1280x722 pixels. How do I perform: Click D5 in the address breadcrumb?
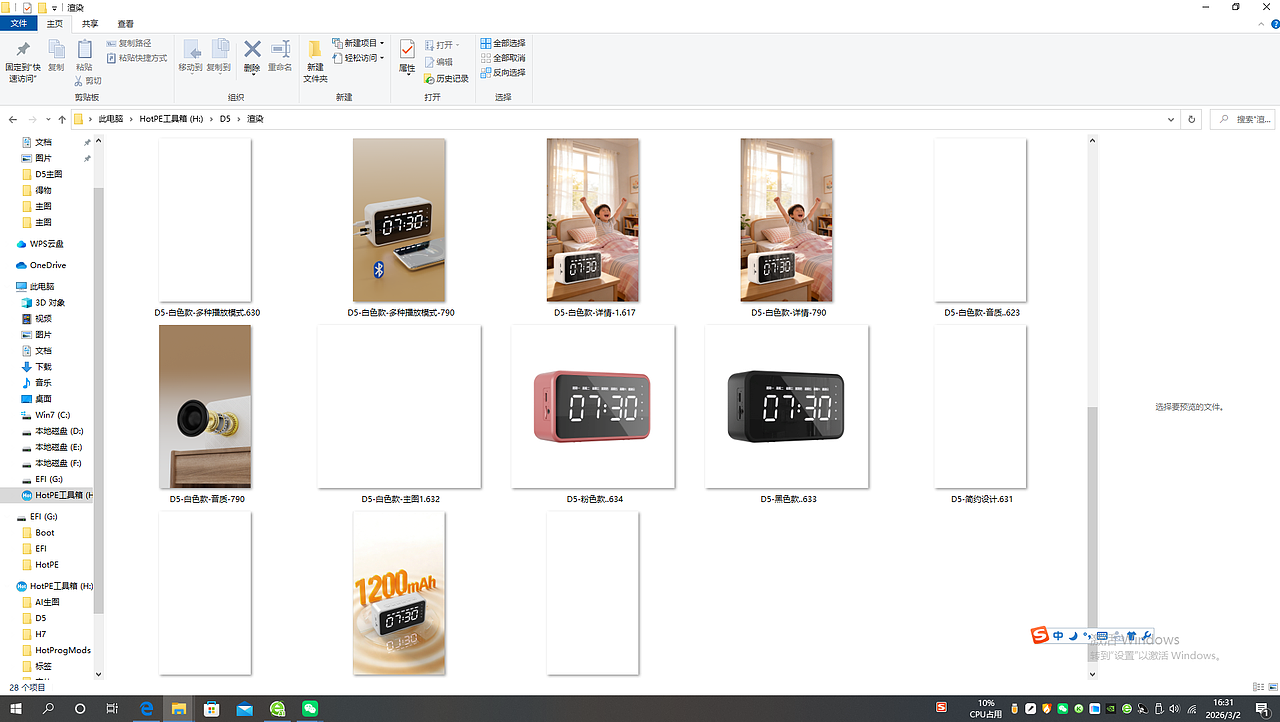click(x=225, y=119)
